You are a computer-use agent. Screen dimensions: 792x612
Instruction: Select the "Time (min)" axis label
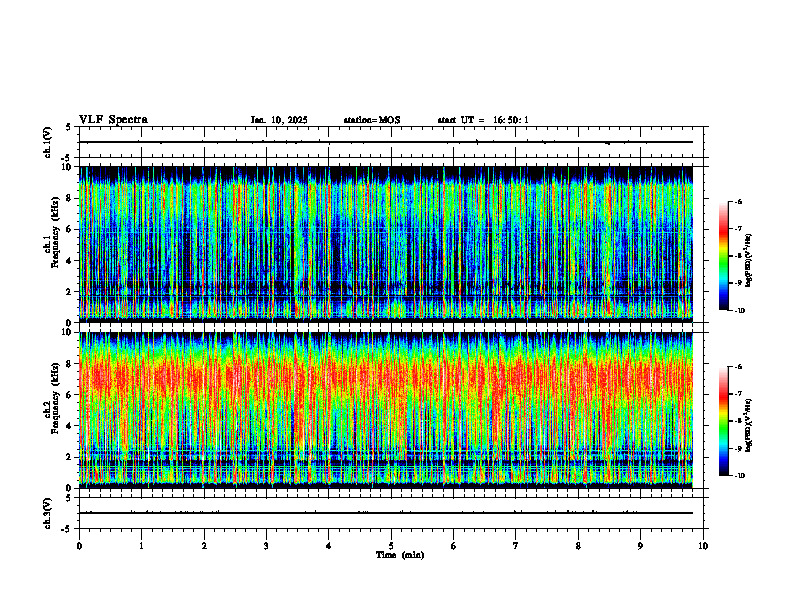[x=400, y=555]
